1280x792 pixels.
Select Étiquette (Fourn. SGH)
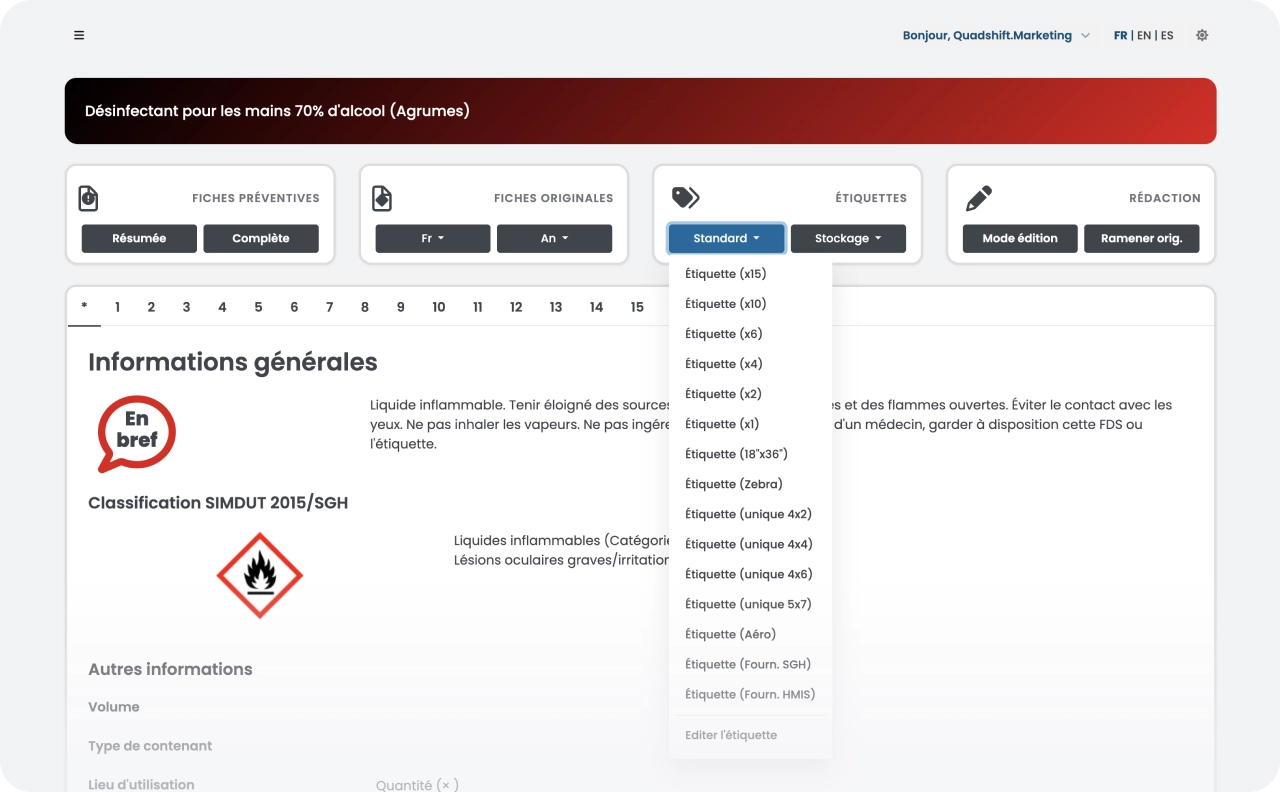(x=750, y=664)
